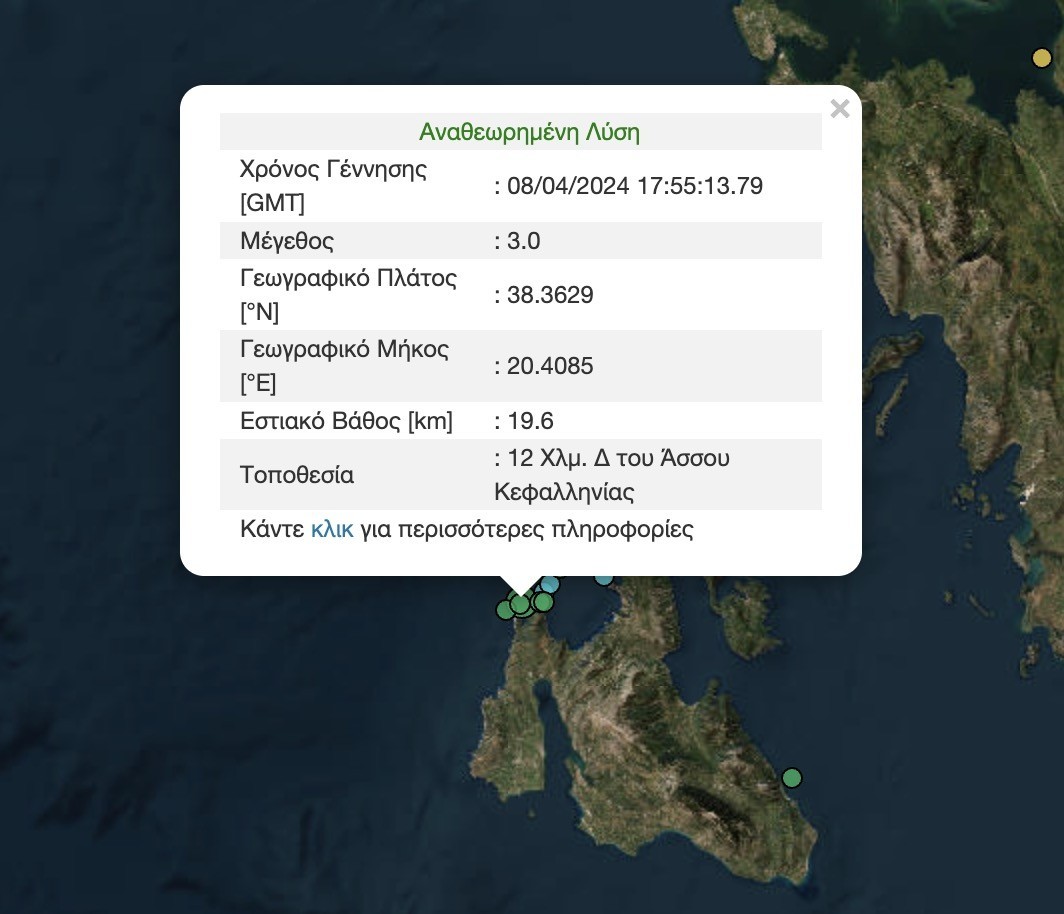
Task: Select green marker directly under the popup pointer
Action: pos(520,605)
